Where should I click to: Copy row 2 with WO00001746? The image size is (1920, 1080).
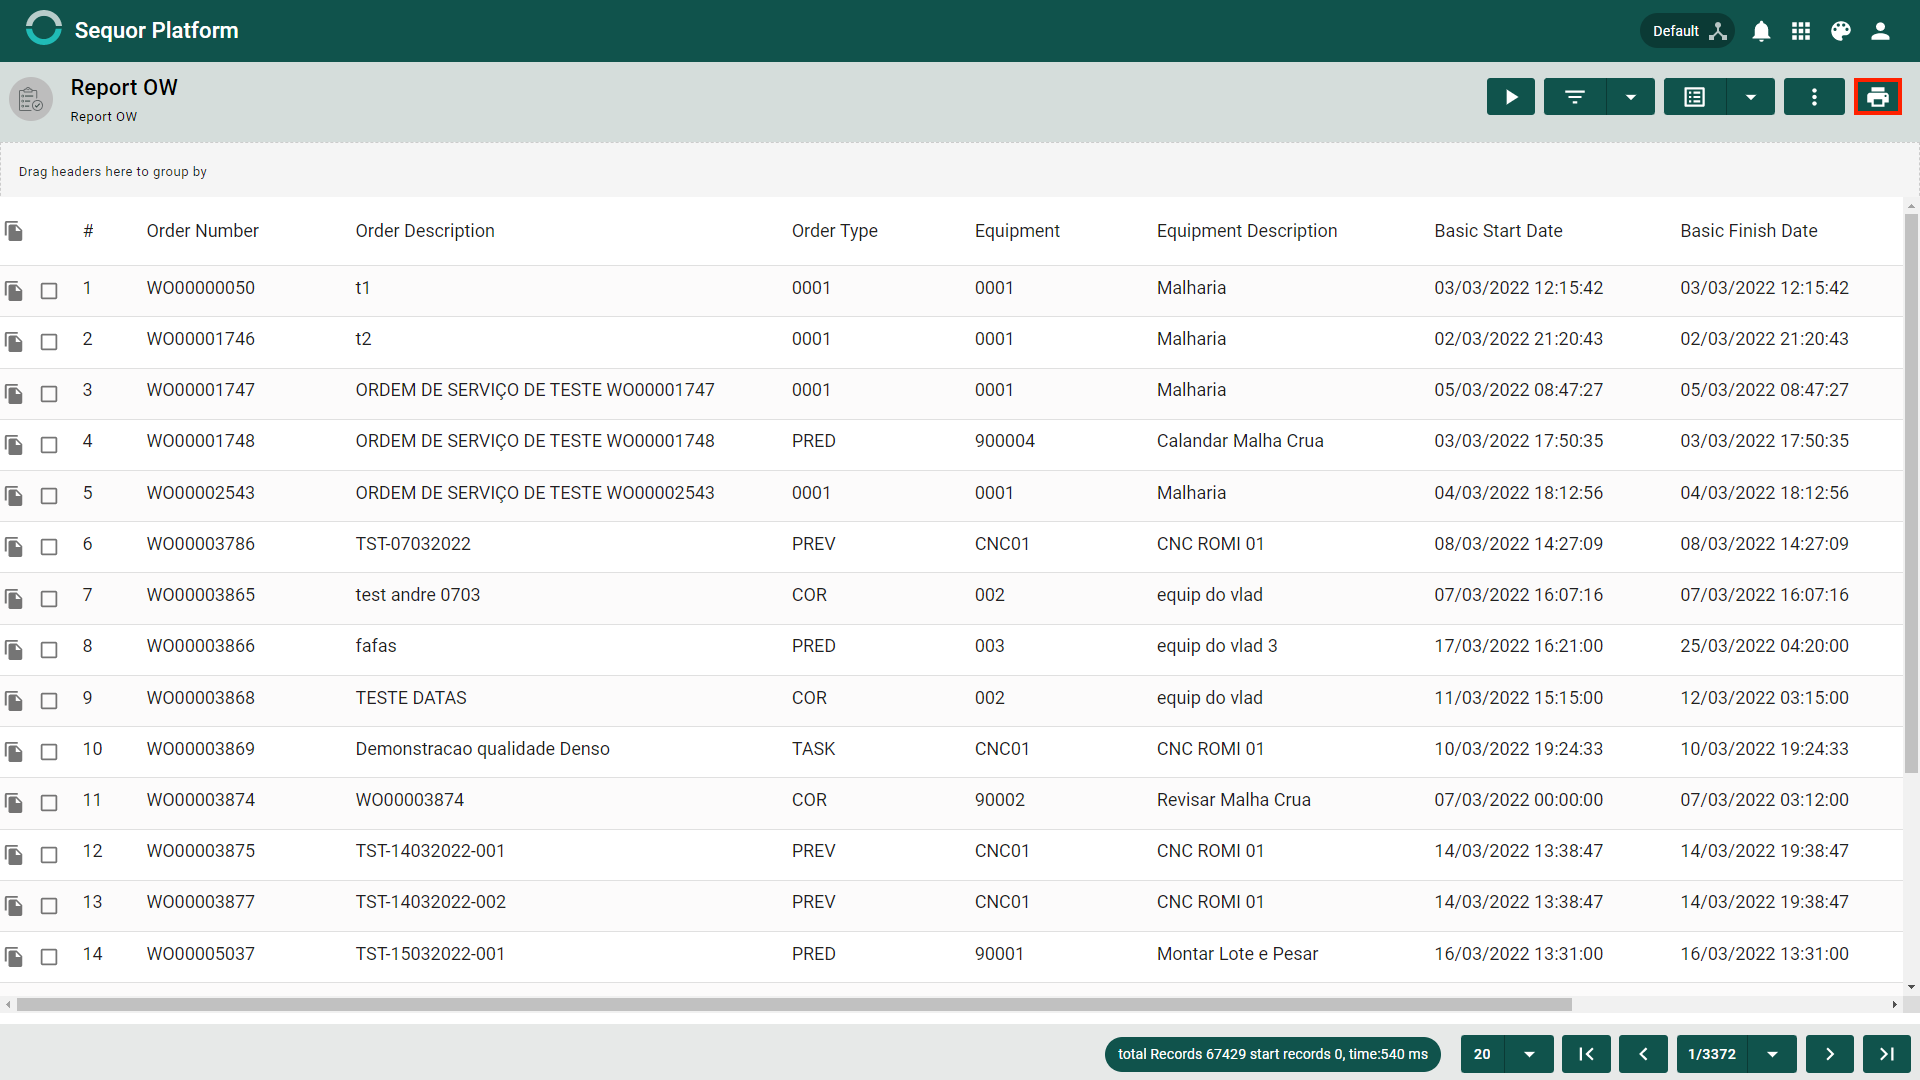point(14,342)
